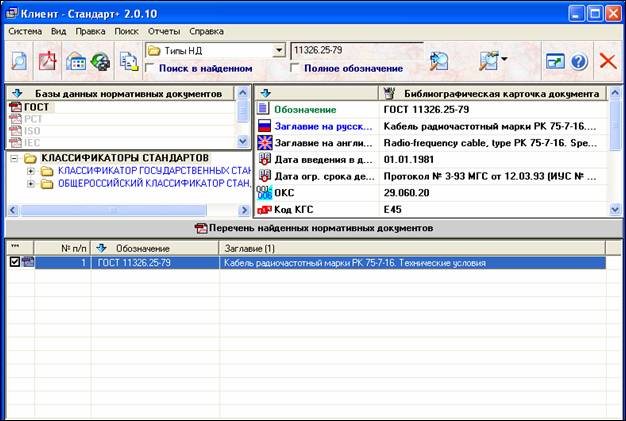The height and width of the screenshot is (421, 626).
Task: Toggle 'Полное обозначение' checkbox
Action: (x=295, y=69)
